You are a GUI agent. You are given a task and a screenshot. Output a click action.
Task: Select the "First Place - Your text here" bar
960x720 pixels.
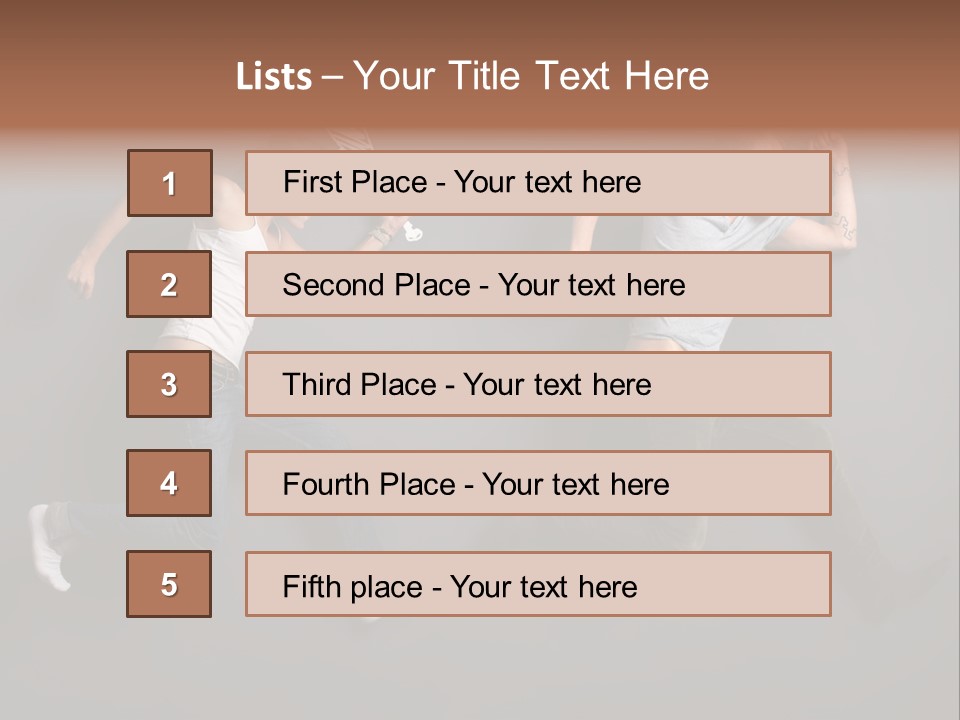pos(538,183)
